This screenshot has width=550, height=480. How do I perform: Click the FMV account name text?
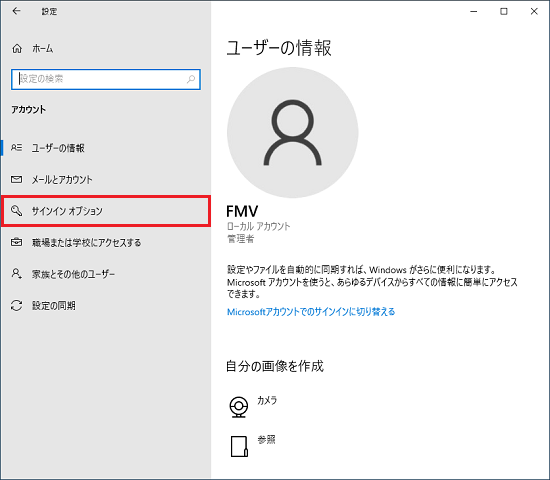[242, 211]
